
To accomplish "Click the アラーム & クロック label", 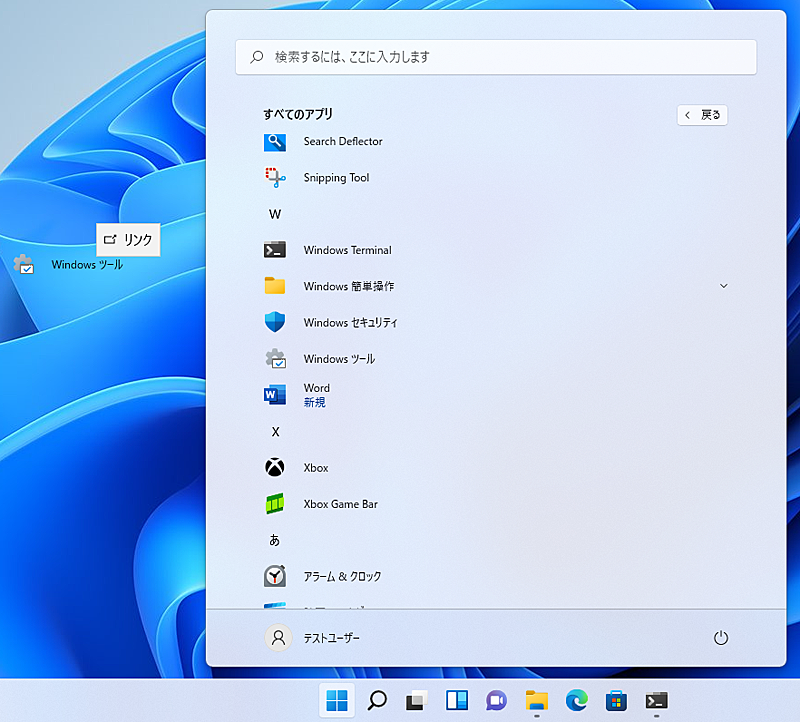I will [342, 577].
